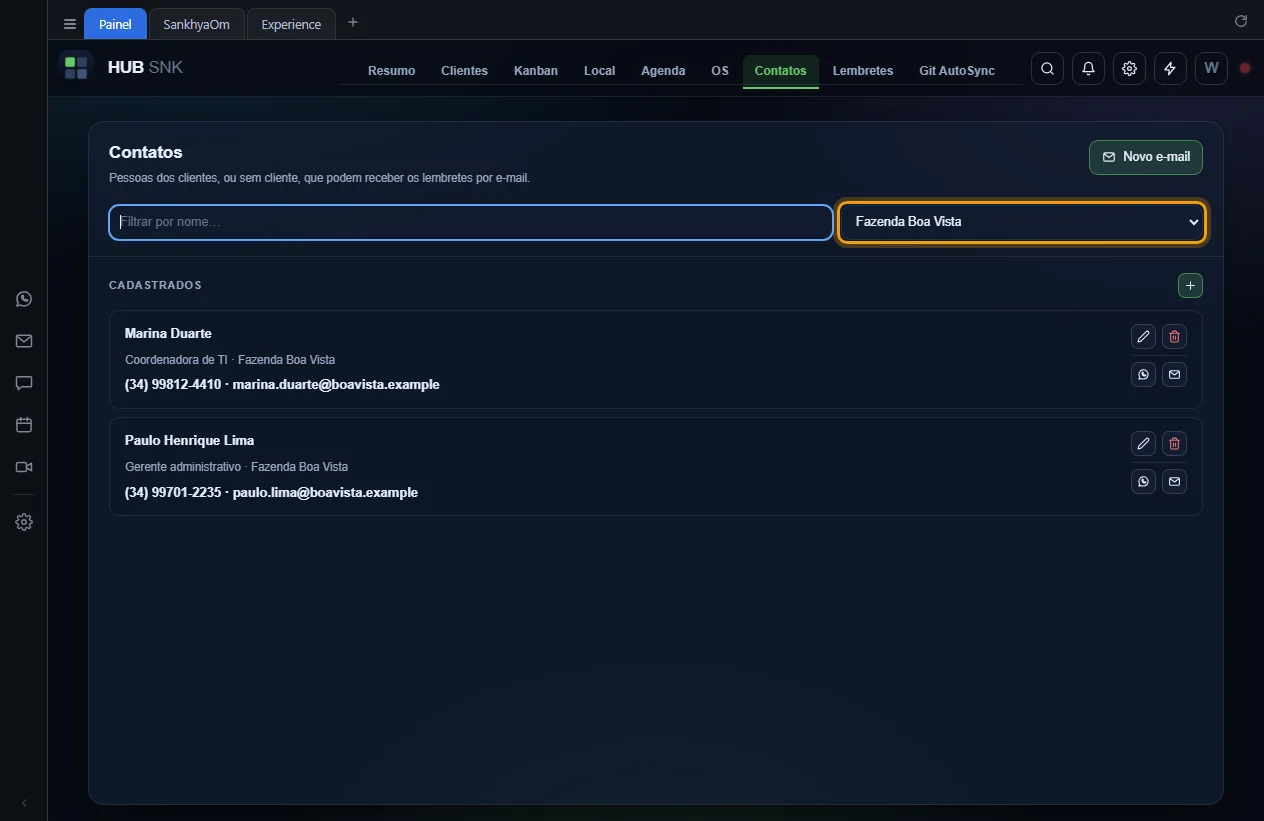Image resolution: width=1264 pixels, height=821 pixels.
Task: Click the CADASTRADOS section label
Action: (x=155, y=285)
